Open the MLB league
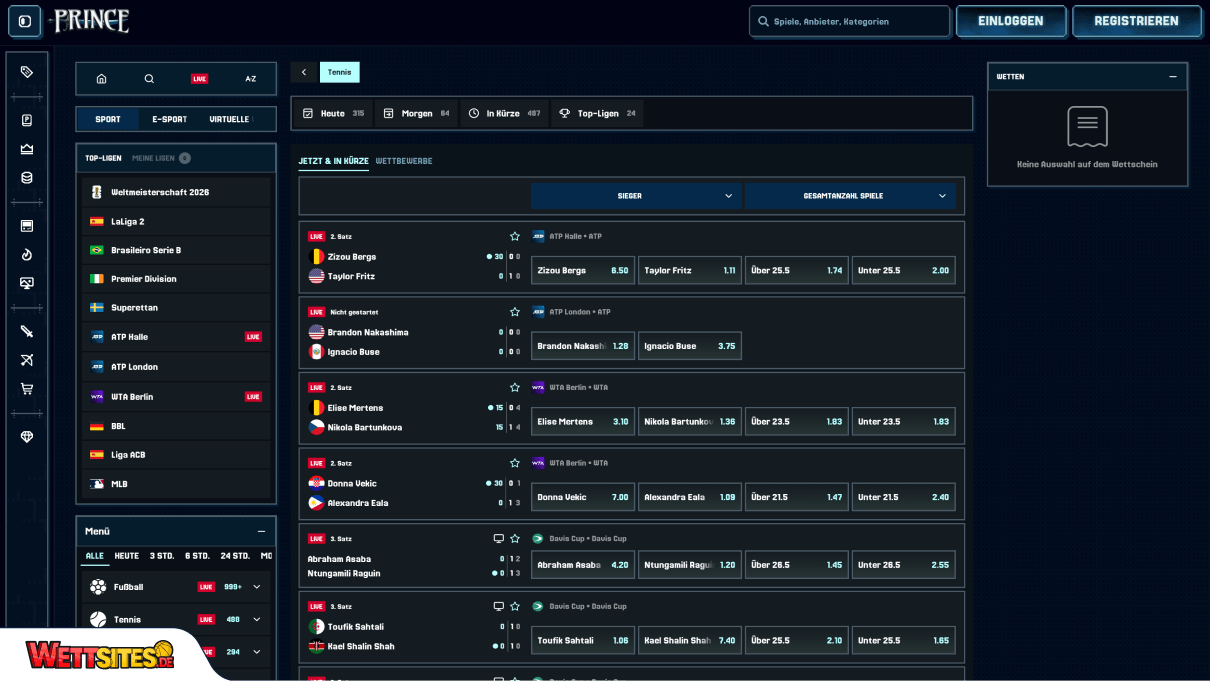This screenshot has width=1210, height=681. (176, 484)
